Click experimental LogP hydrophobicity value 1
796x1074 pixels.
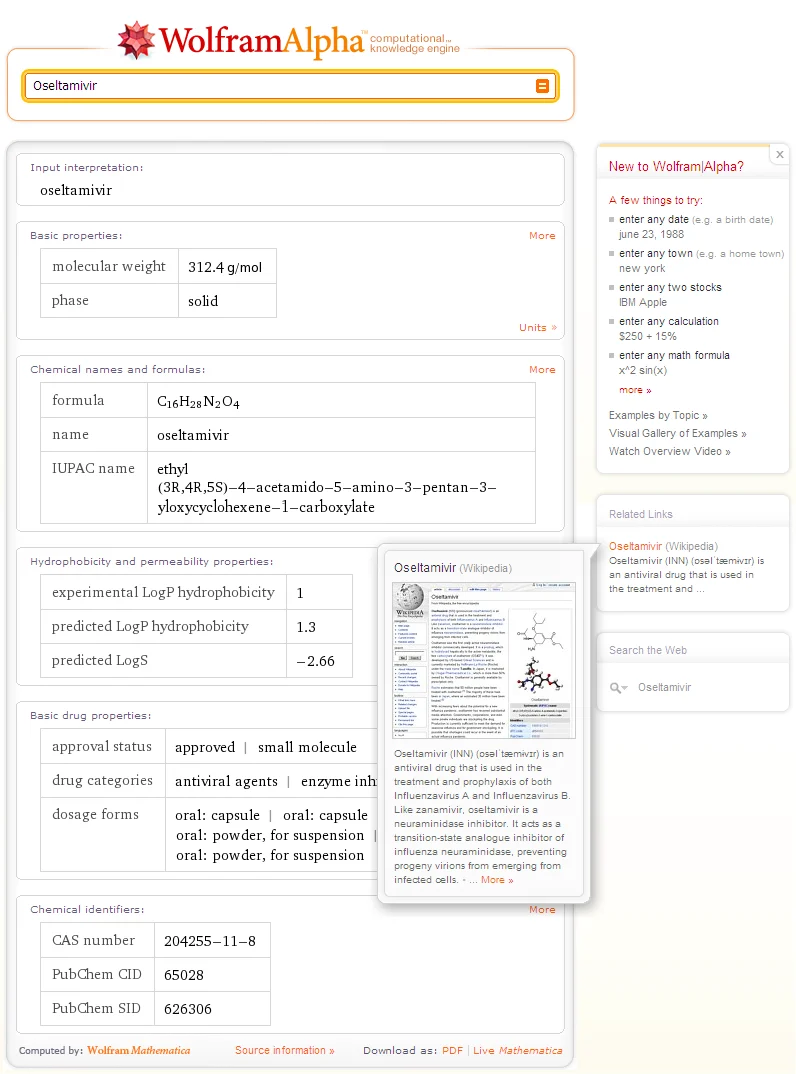[x=300, y=592]
